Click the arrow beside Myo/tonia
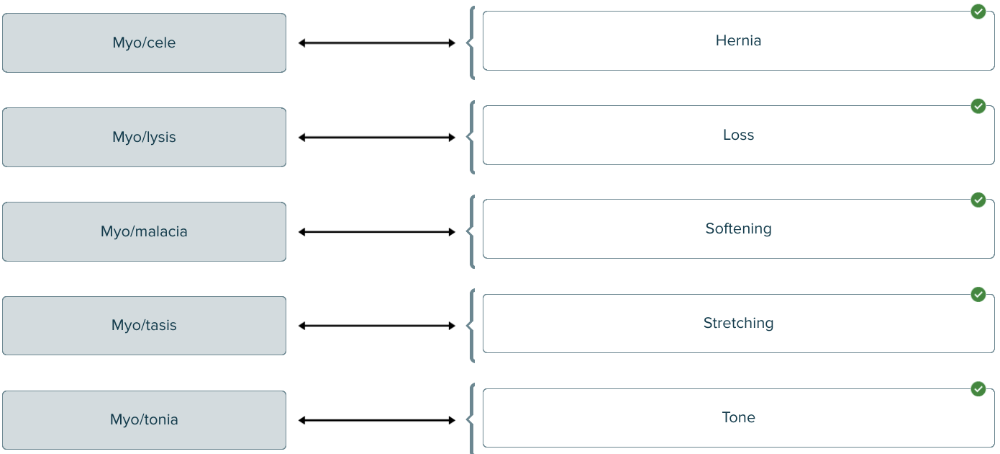Image resolution: width=1000 pixels, height=454 pixels. coord(377,420)
